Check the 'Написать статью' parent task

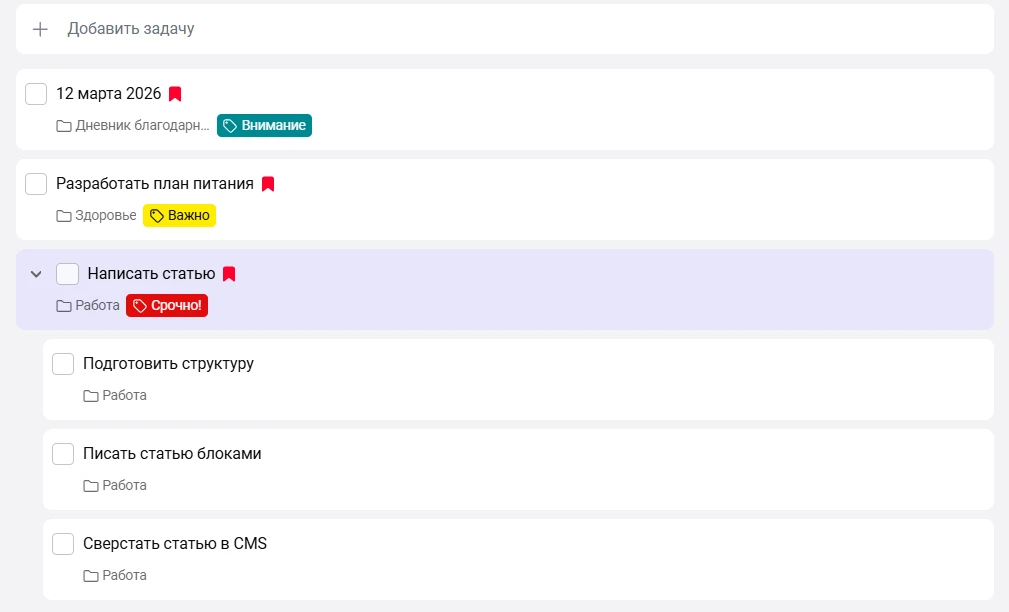point(67,274)
